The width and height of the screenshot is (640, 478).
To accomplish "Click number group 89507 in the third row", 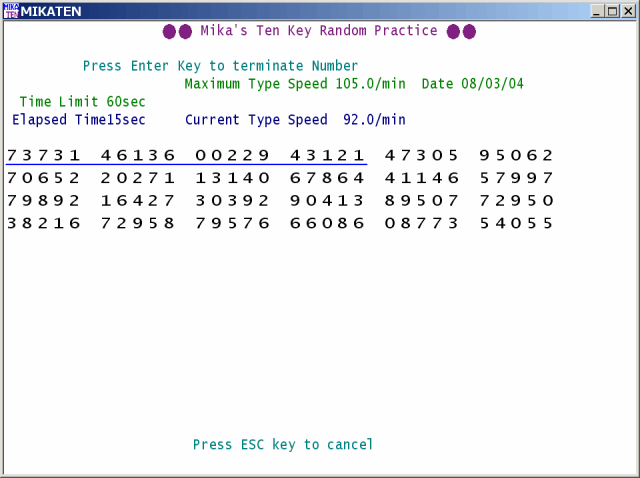I will pos(421,201).
